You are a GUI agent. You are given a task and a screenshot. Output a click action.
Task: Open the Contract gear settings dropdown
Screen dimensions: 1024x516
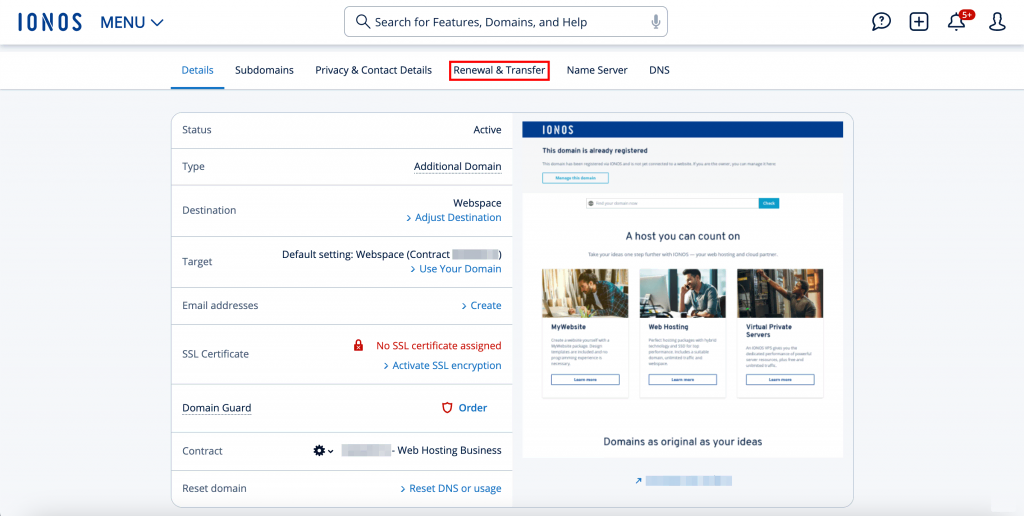(x=323, y=451)
